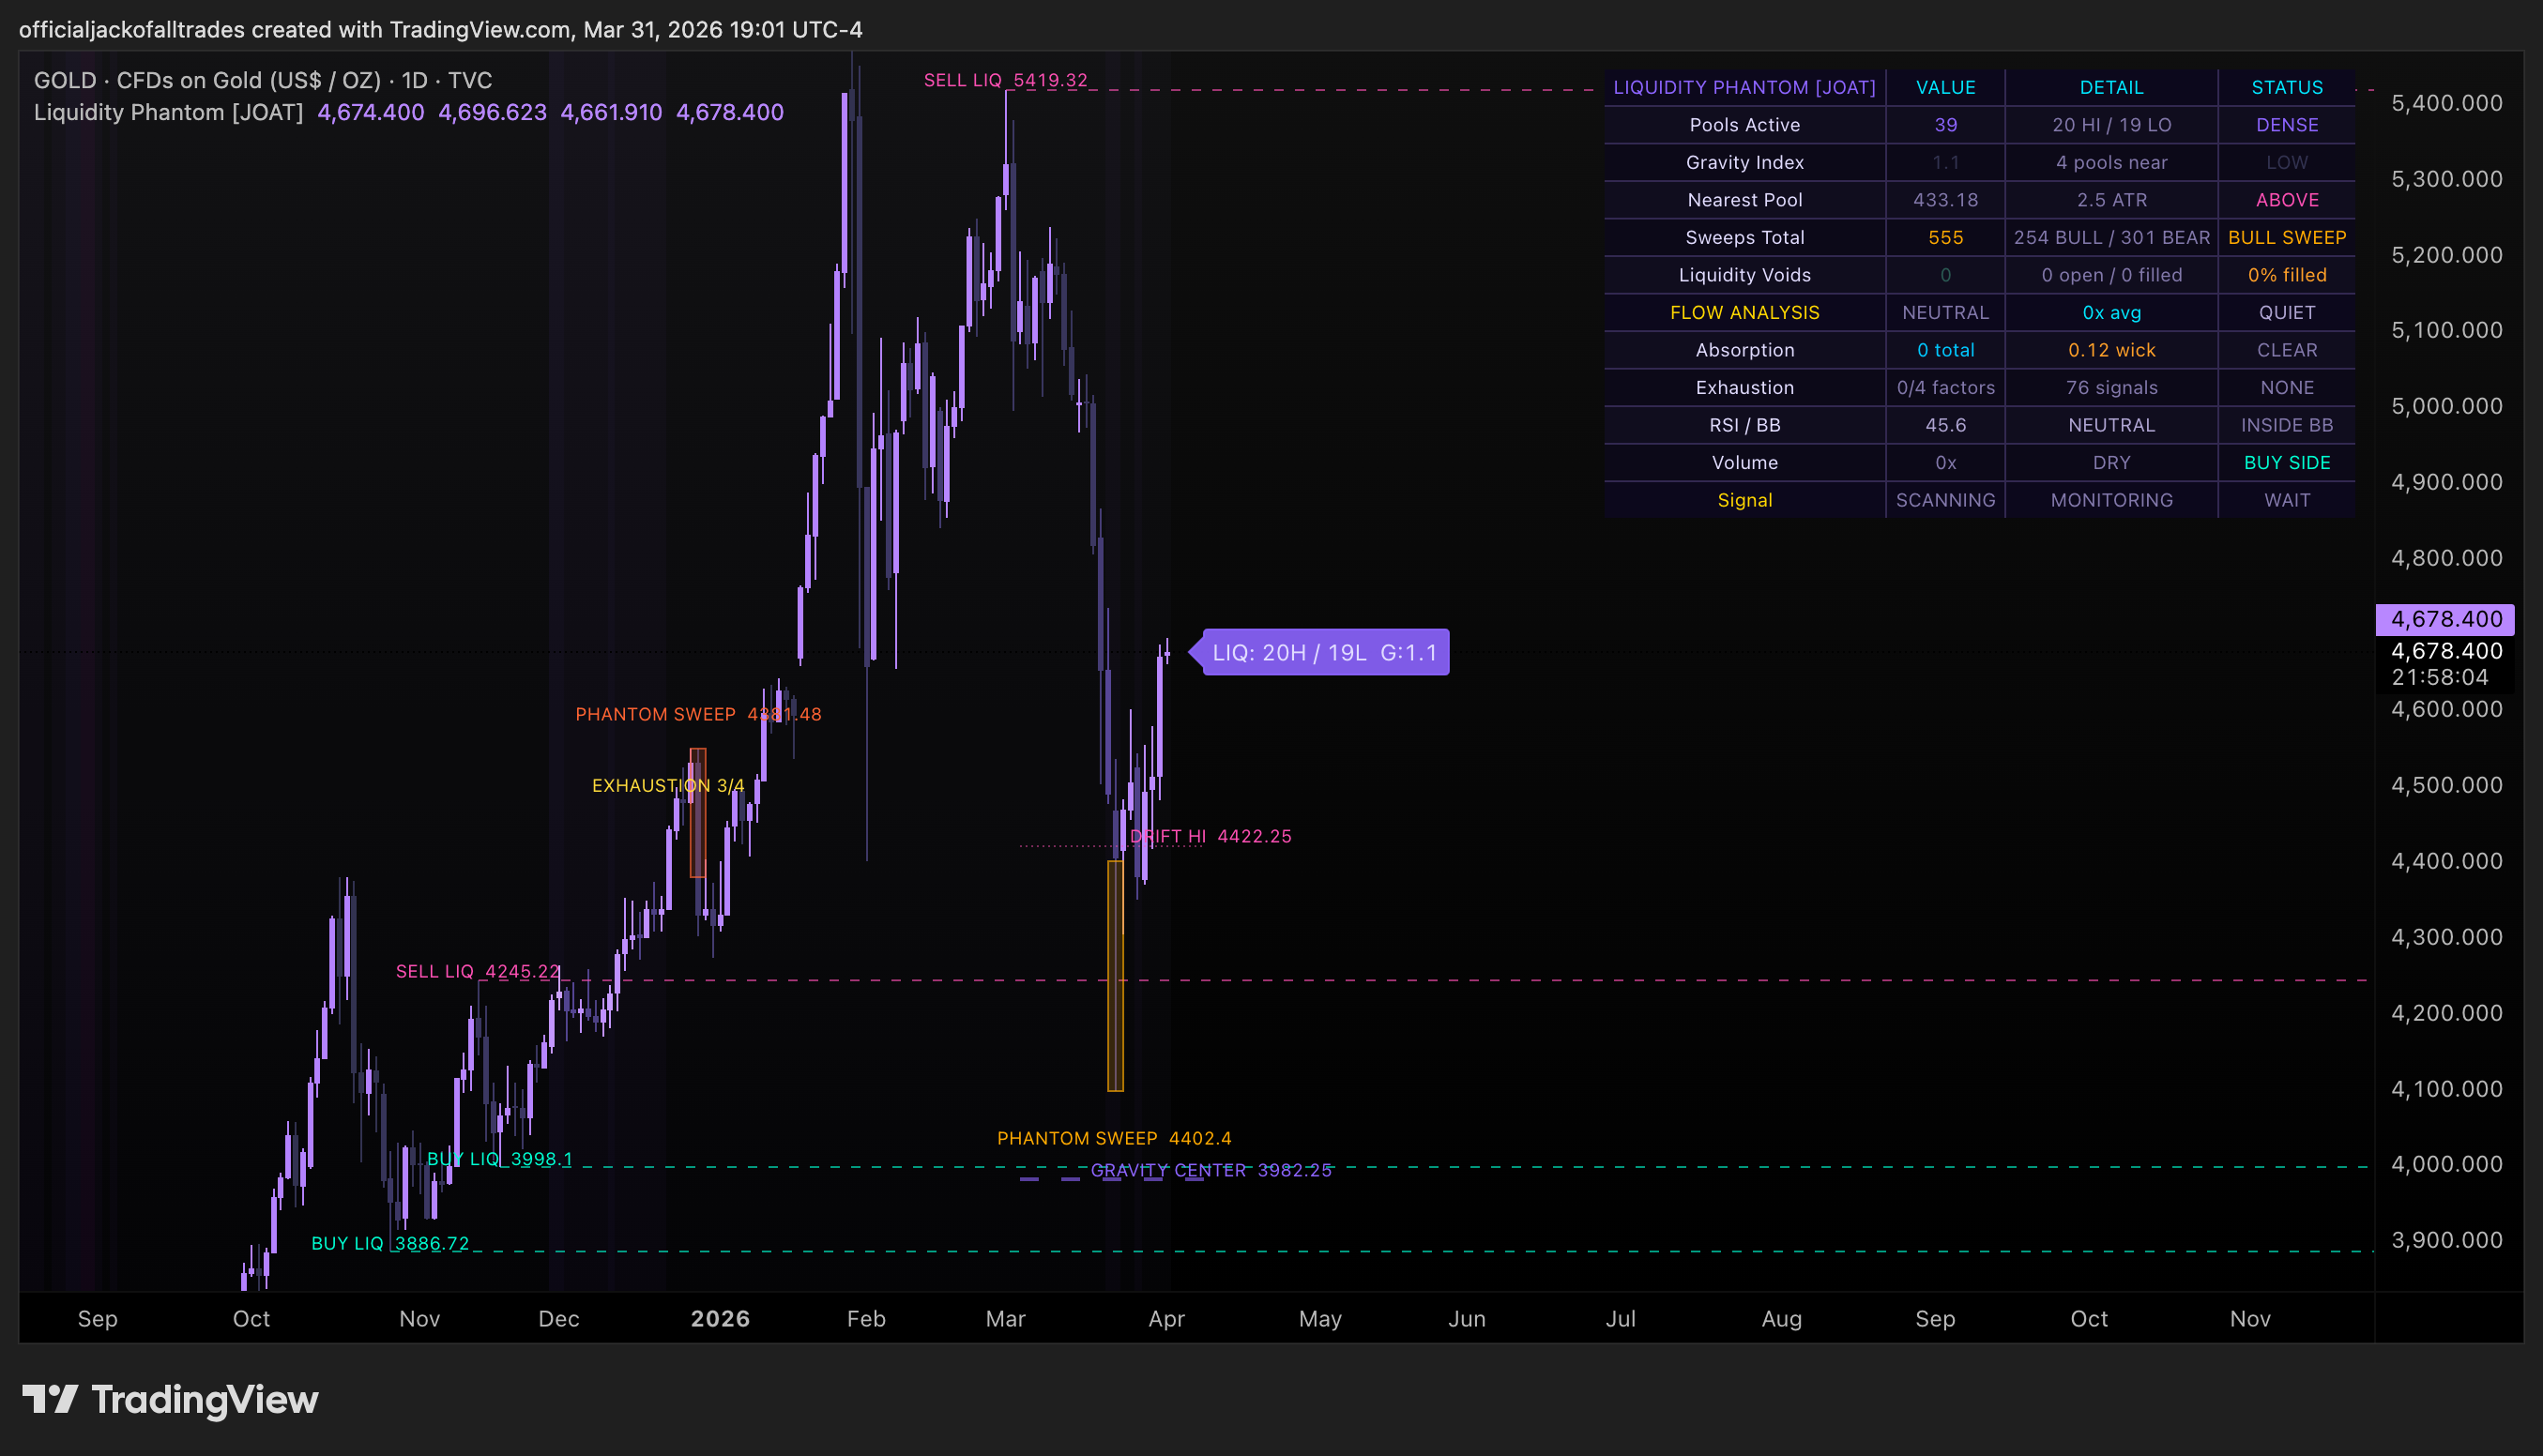Image resolution: width=2543 pixels, height=1456 pixels.
Task: Click the Volume row label
Action: [x=1744, y=462]
